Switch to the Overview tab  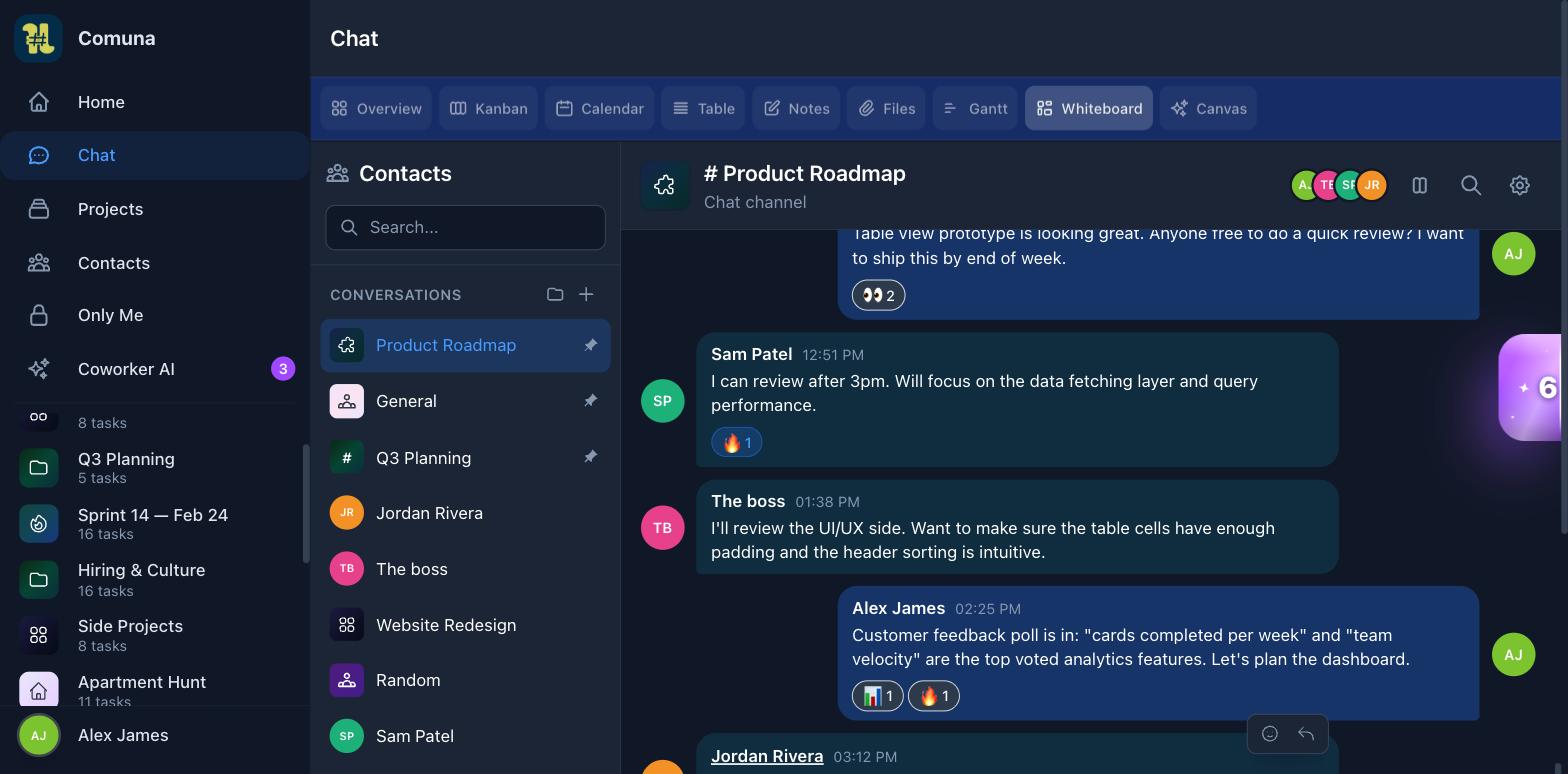tap(376, 108)
